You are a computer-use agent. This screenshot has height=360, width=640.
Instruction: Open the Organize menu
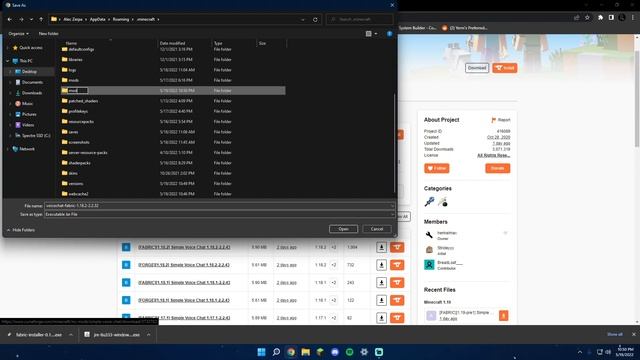19,33
